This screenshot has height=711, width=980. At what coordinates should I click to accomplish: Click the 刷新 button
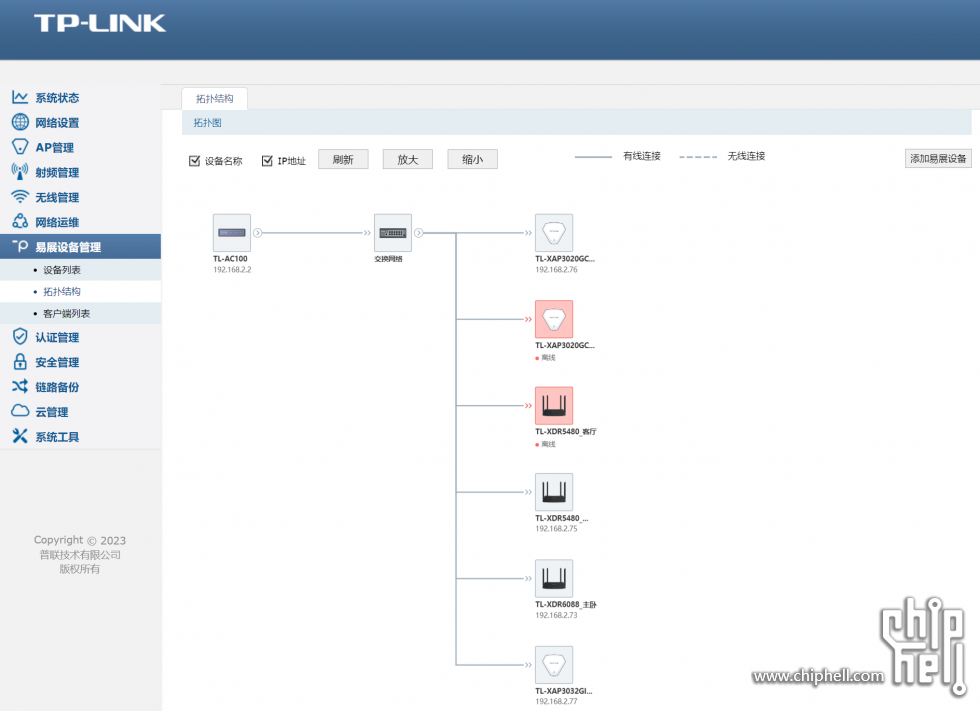[343, 159]
